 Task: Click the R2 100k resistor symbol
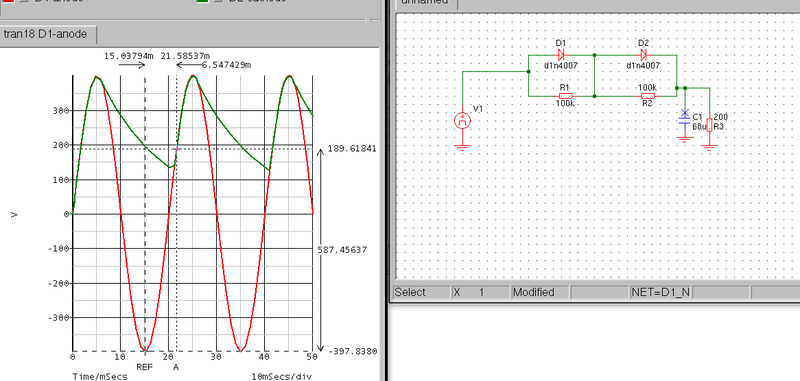647,96
